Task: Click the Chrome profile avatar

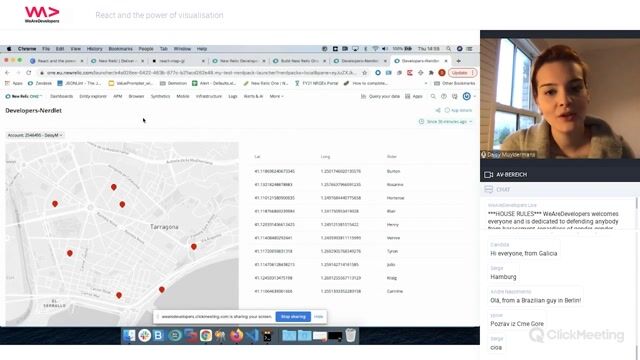Action: pyautogui.click(x=442, y=73)
